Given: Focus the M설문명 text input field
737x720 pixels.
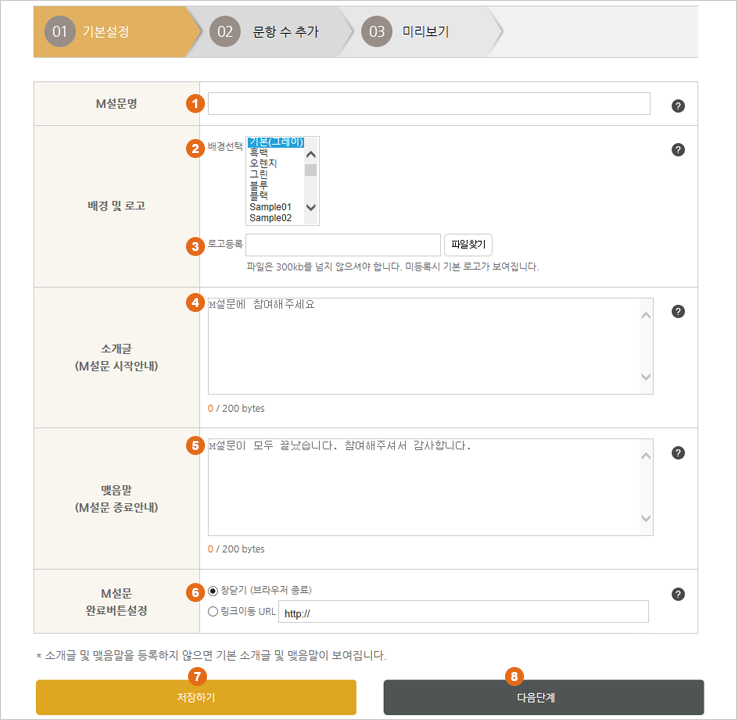Looking at the screenshot, I should (x=428, y=104).
